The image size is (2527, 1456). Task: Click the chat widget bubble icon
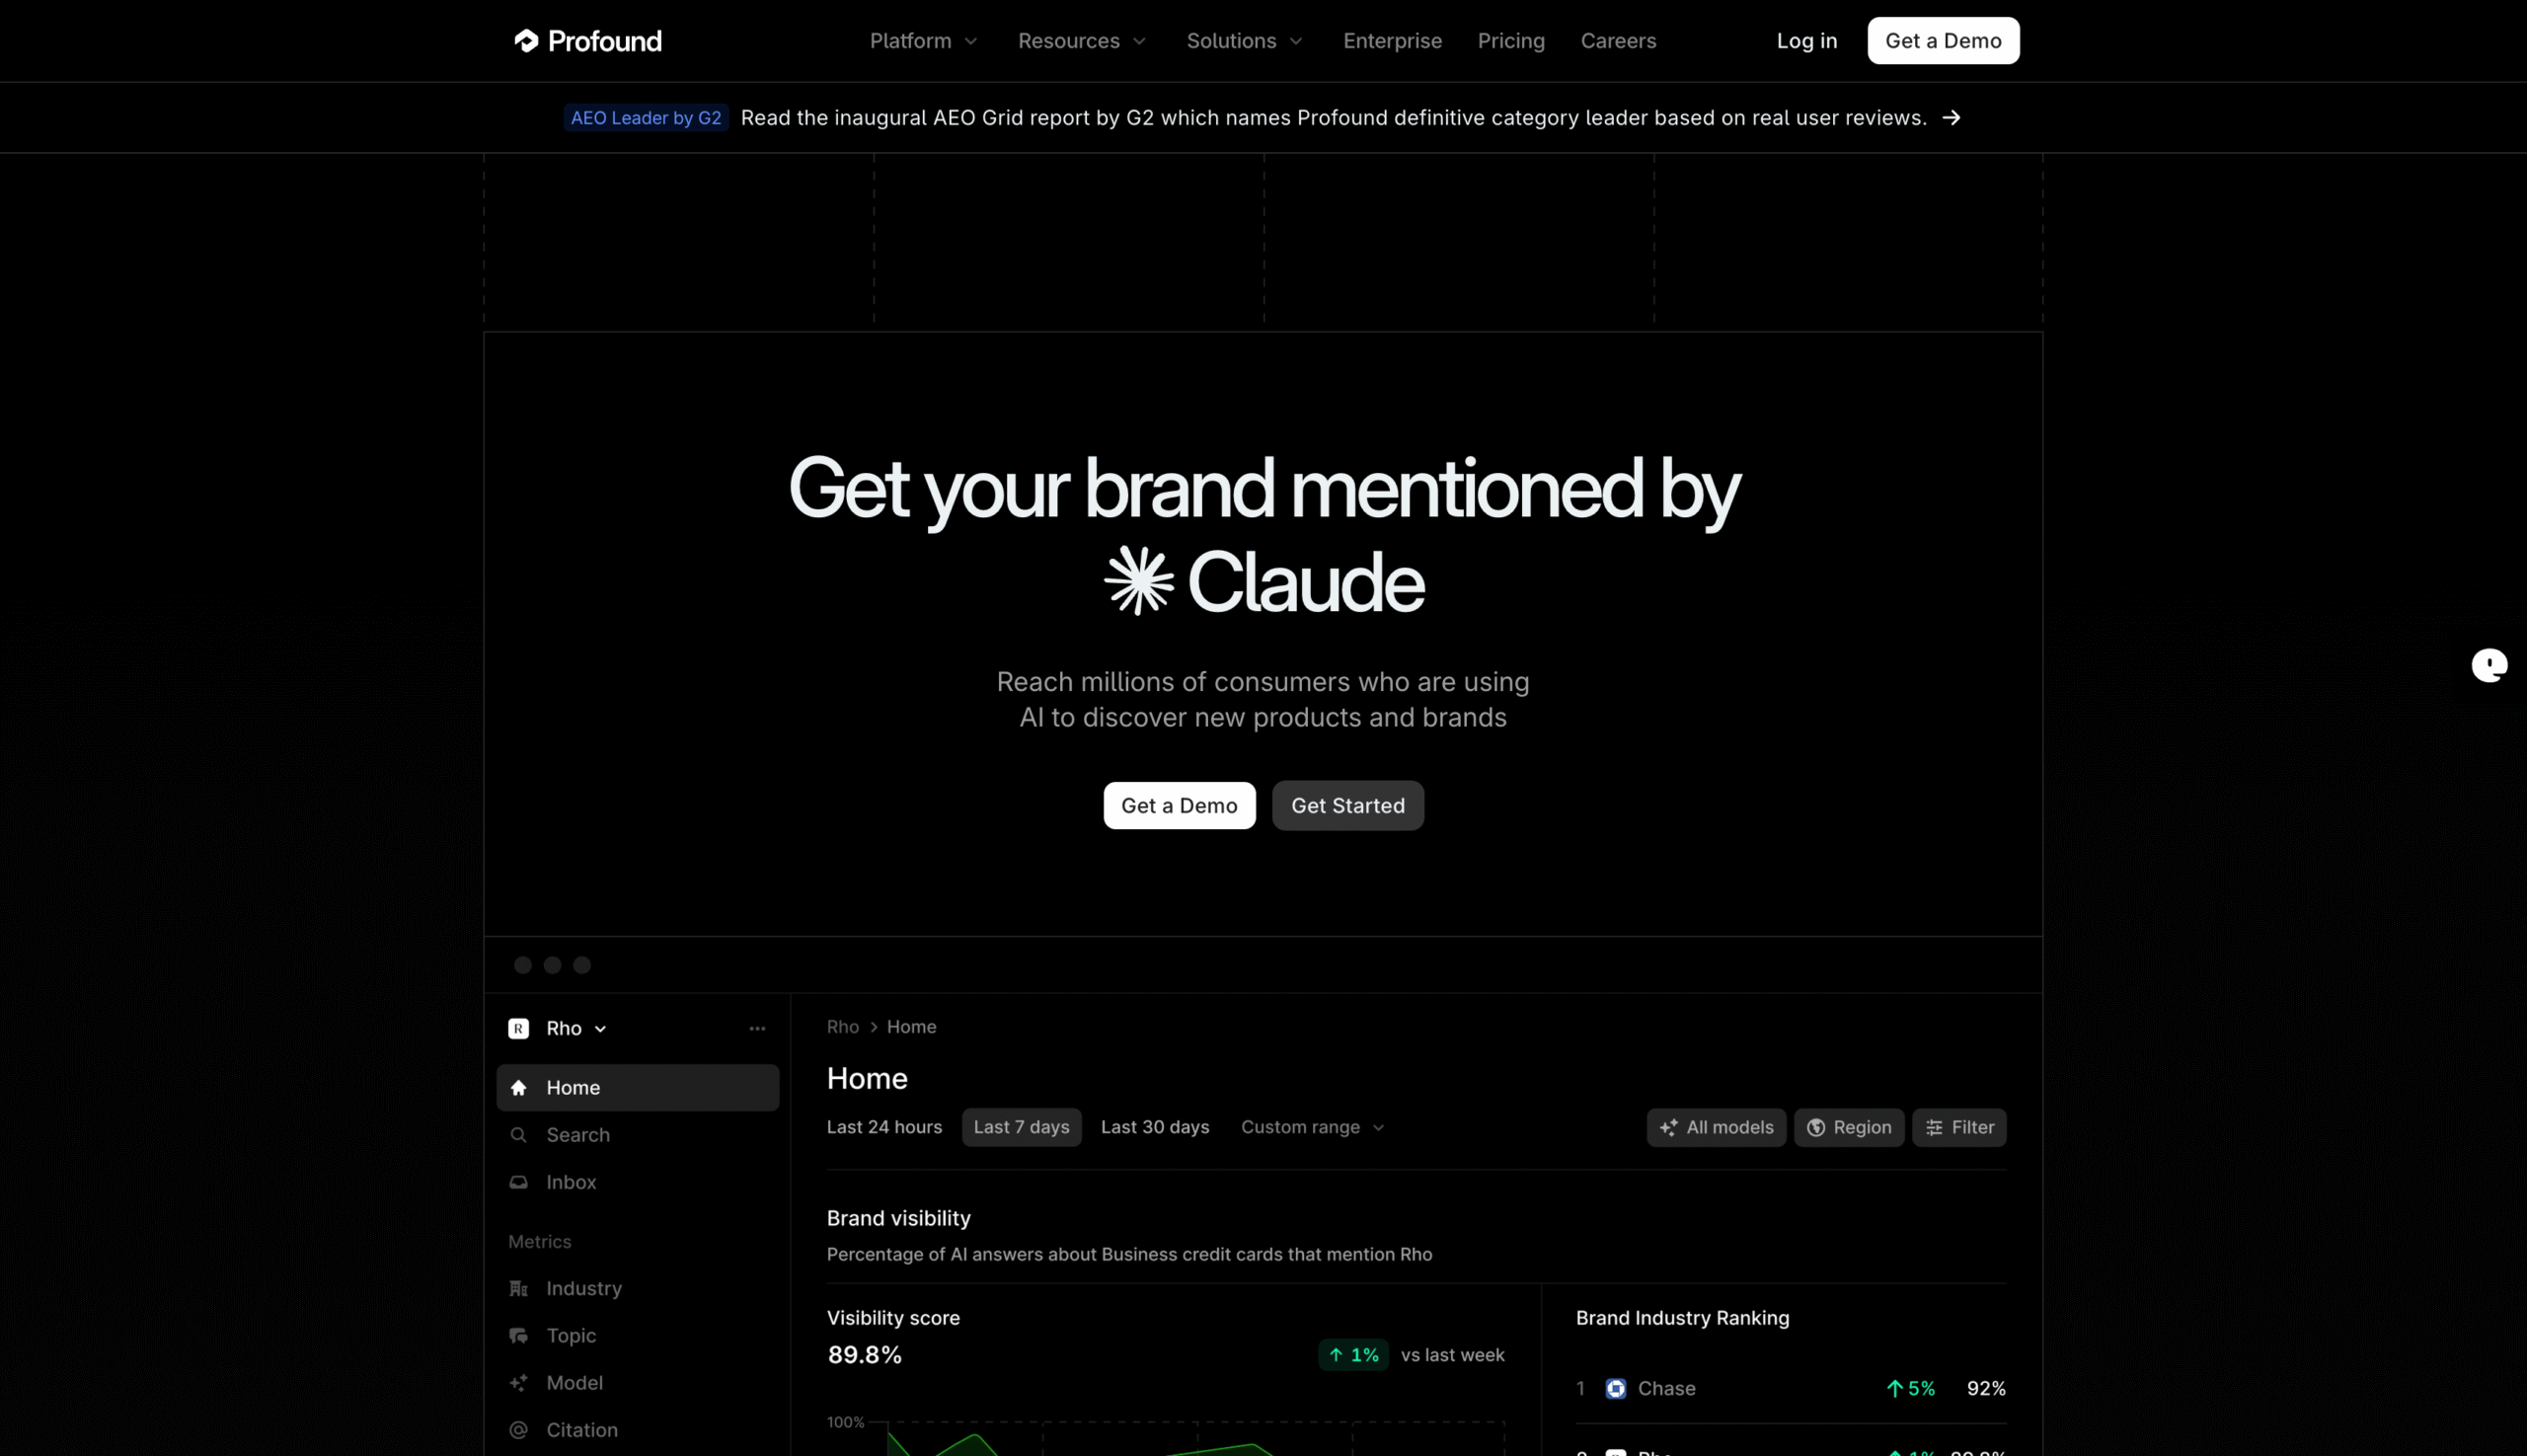(2489, 665)
